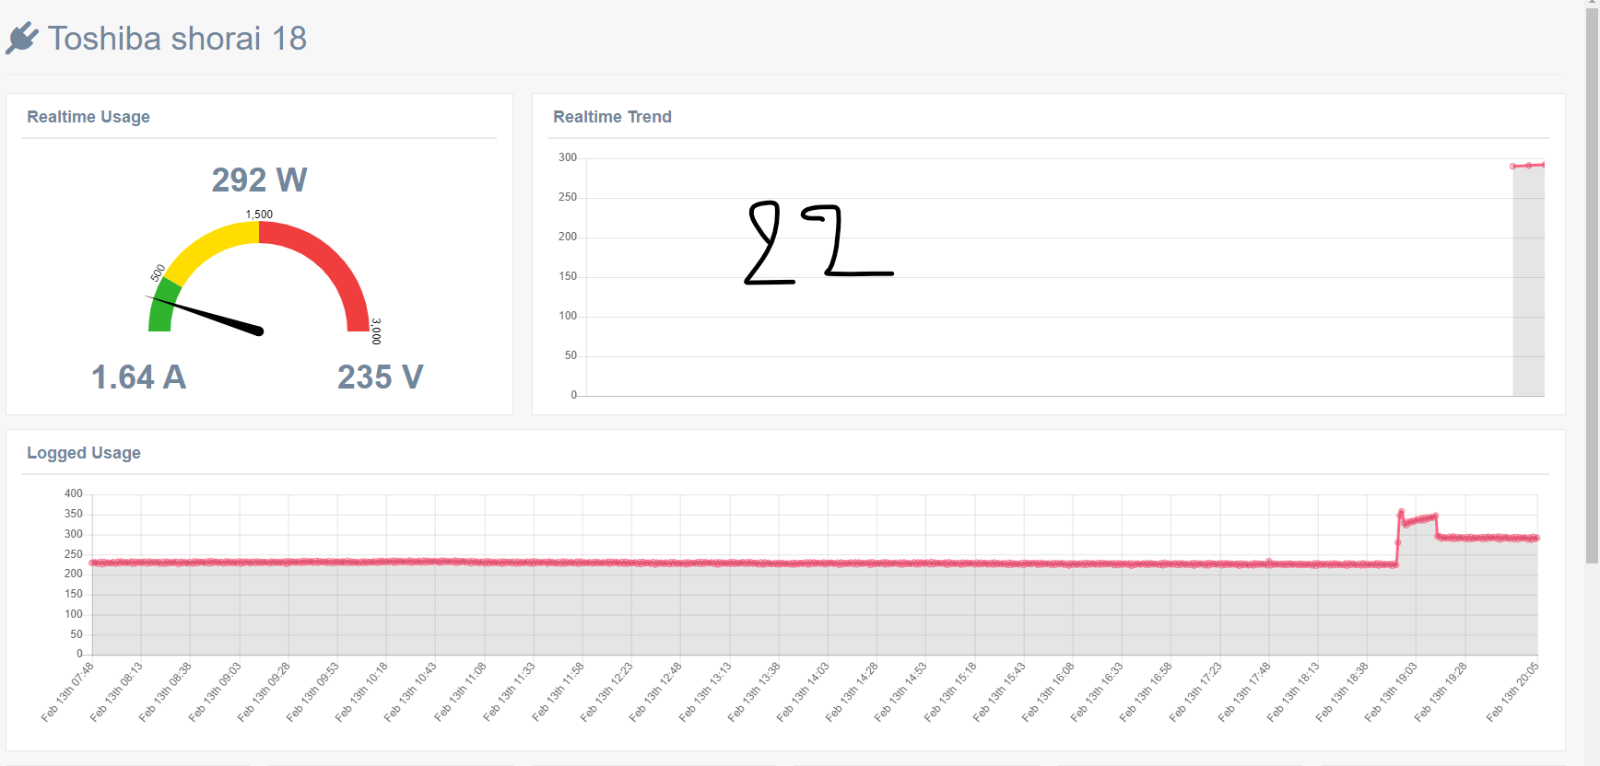Click the 150 axis label in Realtime Trend
The width and height of the screenshot is (1600, 766).
(x=567, y=276)
